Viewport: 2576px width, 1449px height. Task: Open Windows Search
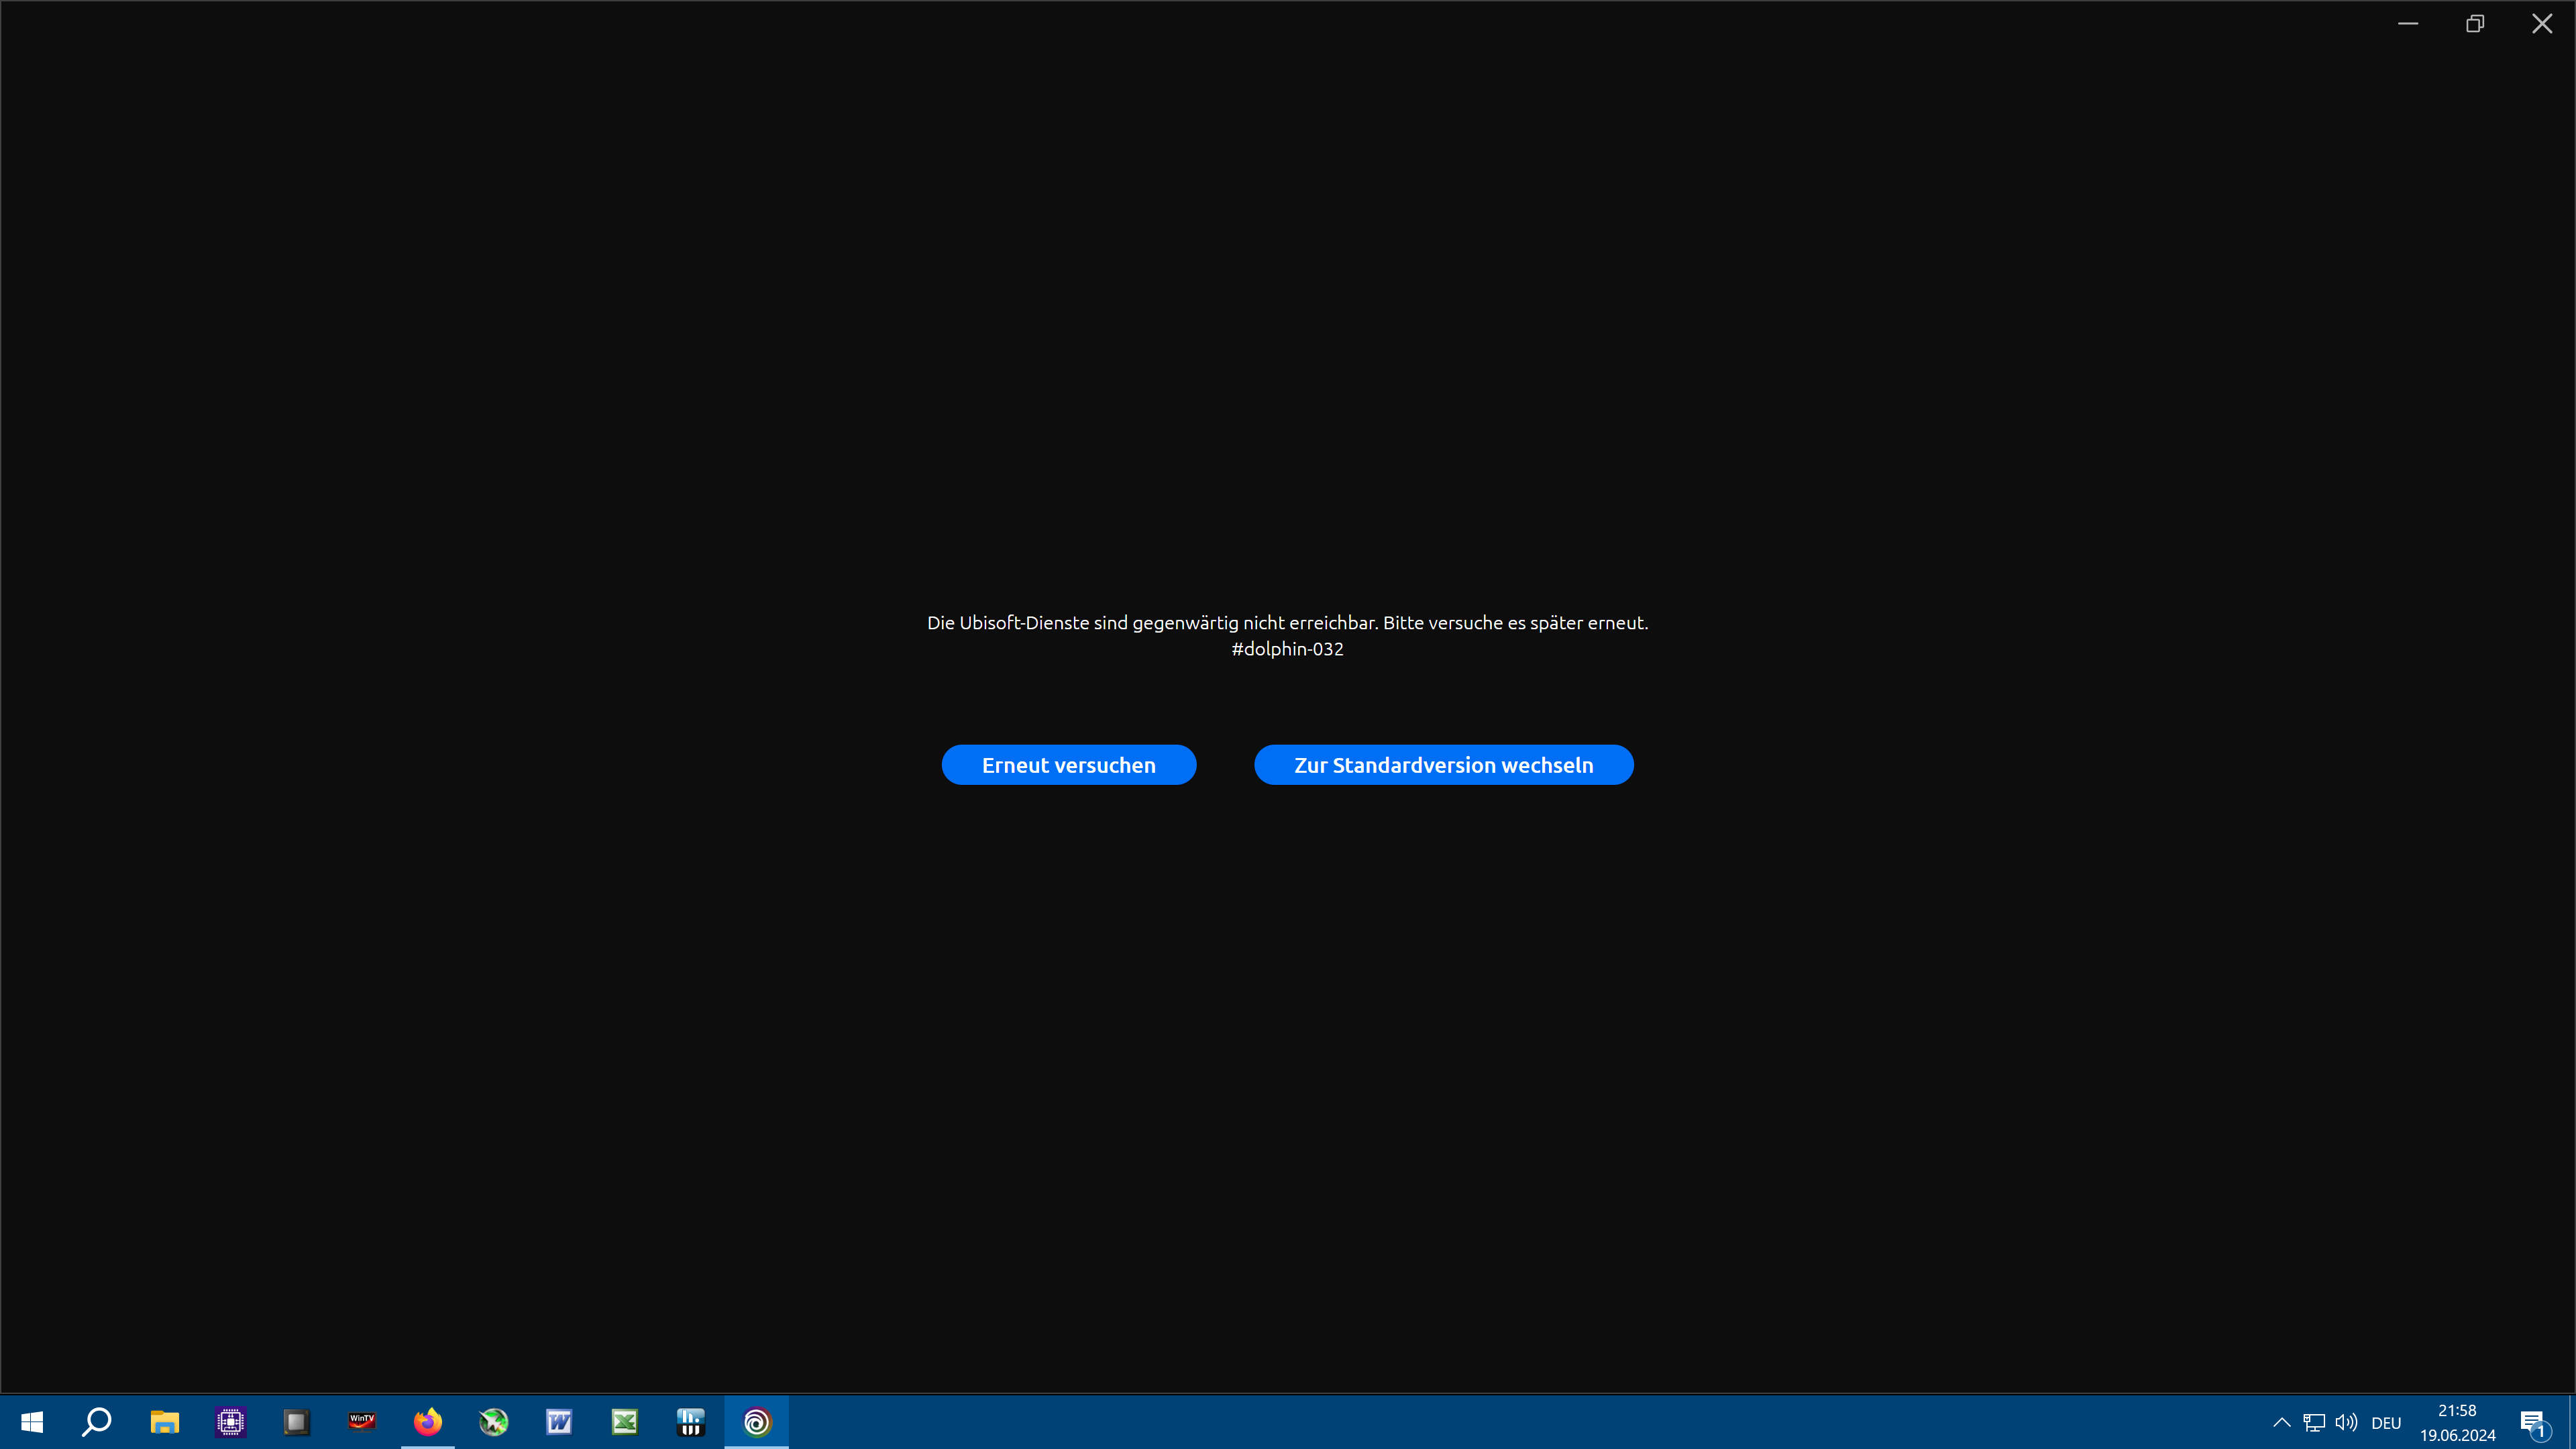click(96, 1421)
